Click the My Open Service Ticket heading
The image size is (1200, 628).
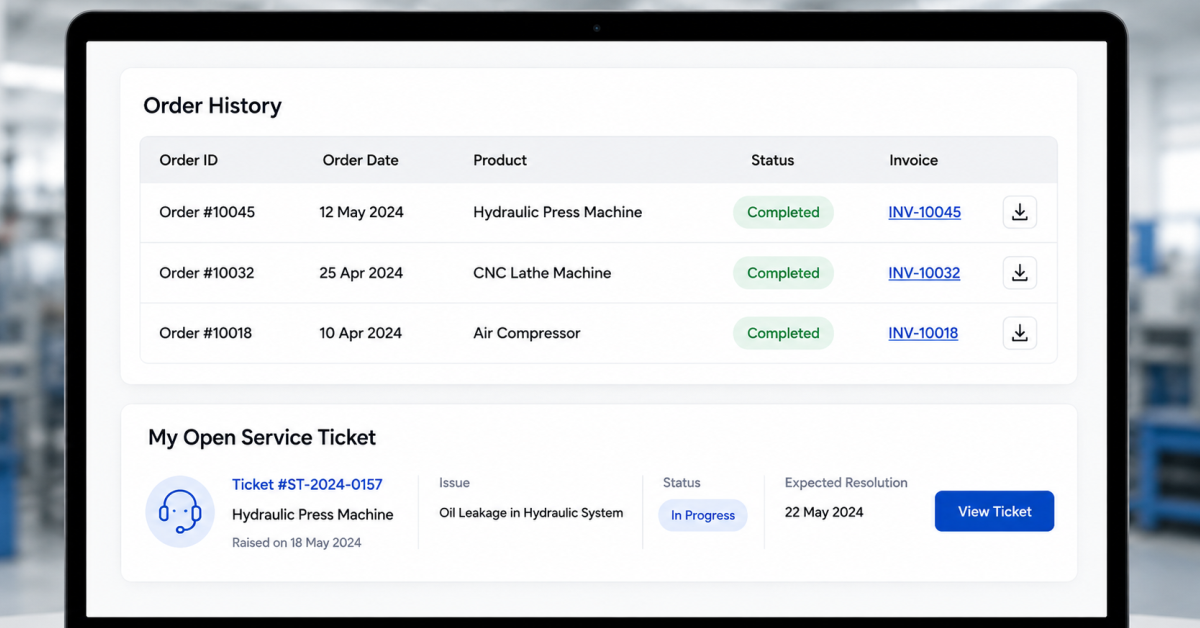click(x=262, y=437)
